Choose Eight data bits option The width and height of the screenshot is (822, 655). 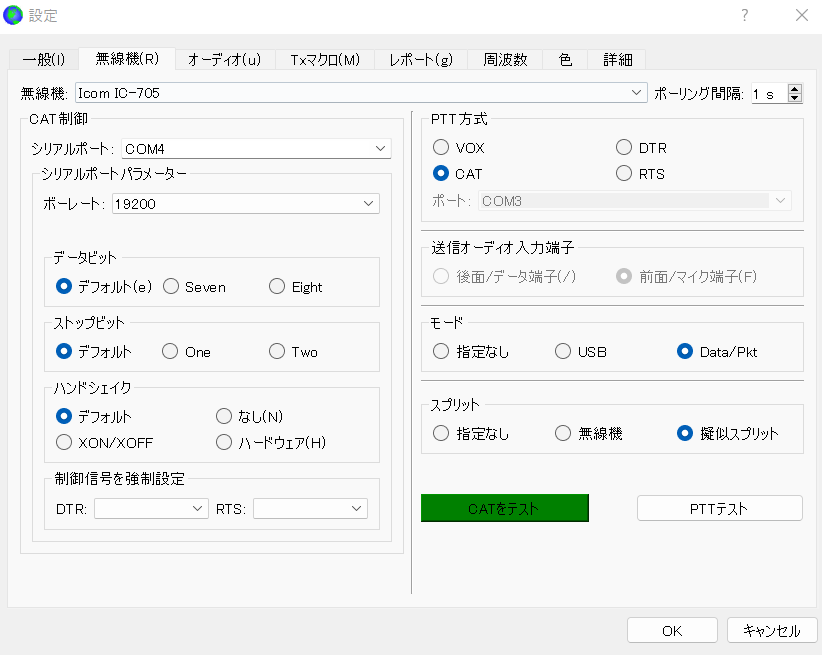[x=277, y=287]
